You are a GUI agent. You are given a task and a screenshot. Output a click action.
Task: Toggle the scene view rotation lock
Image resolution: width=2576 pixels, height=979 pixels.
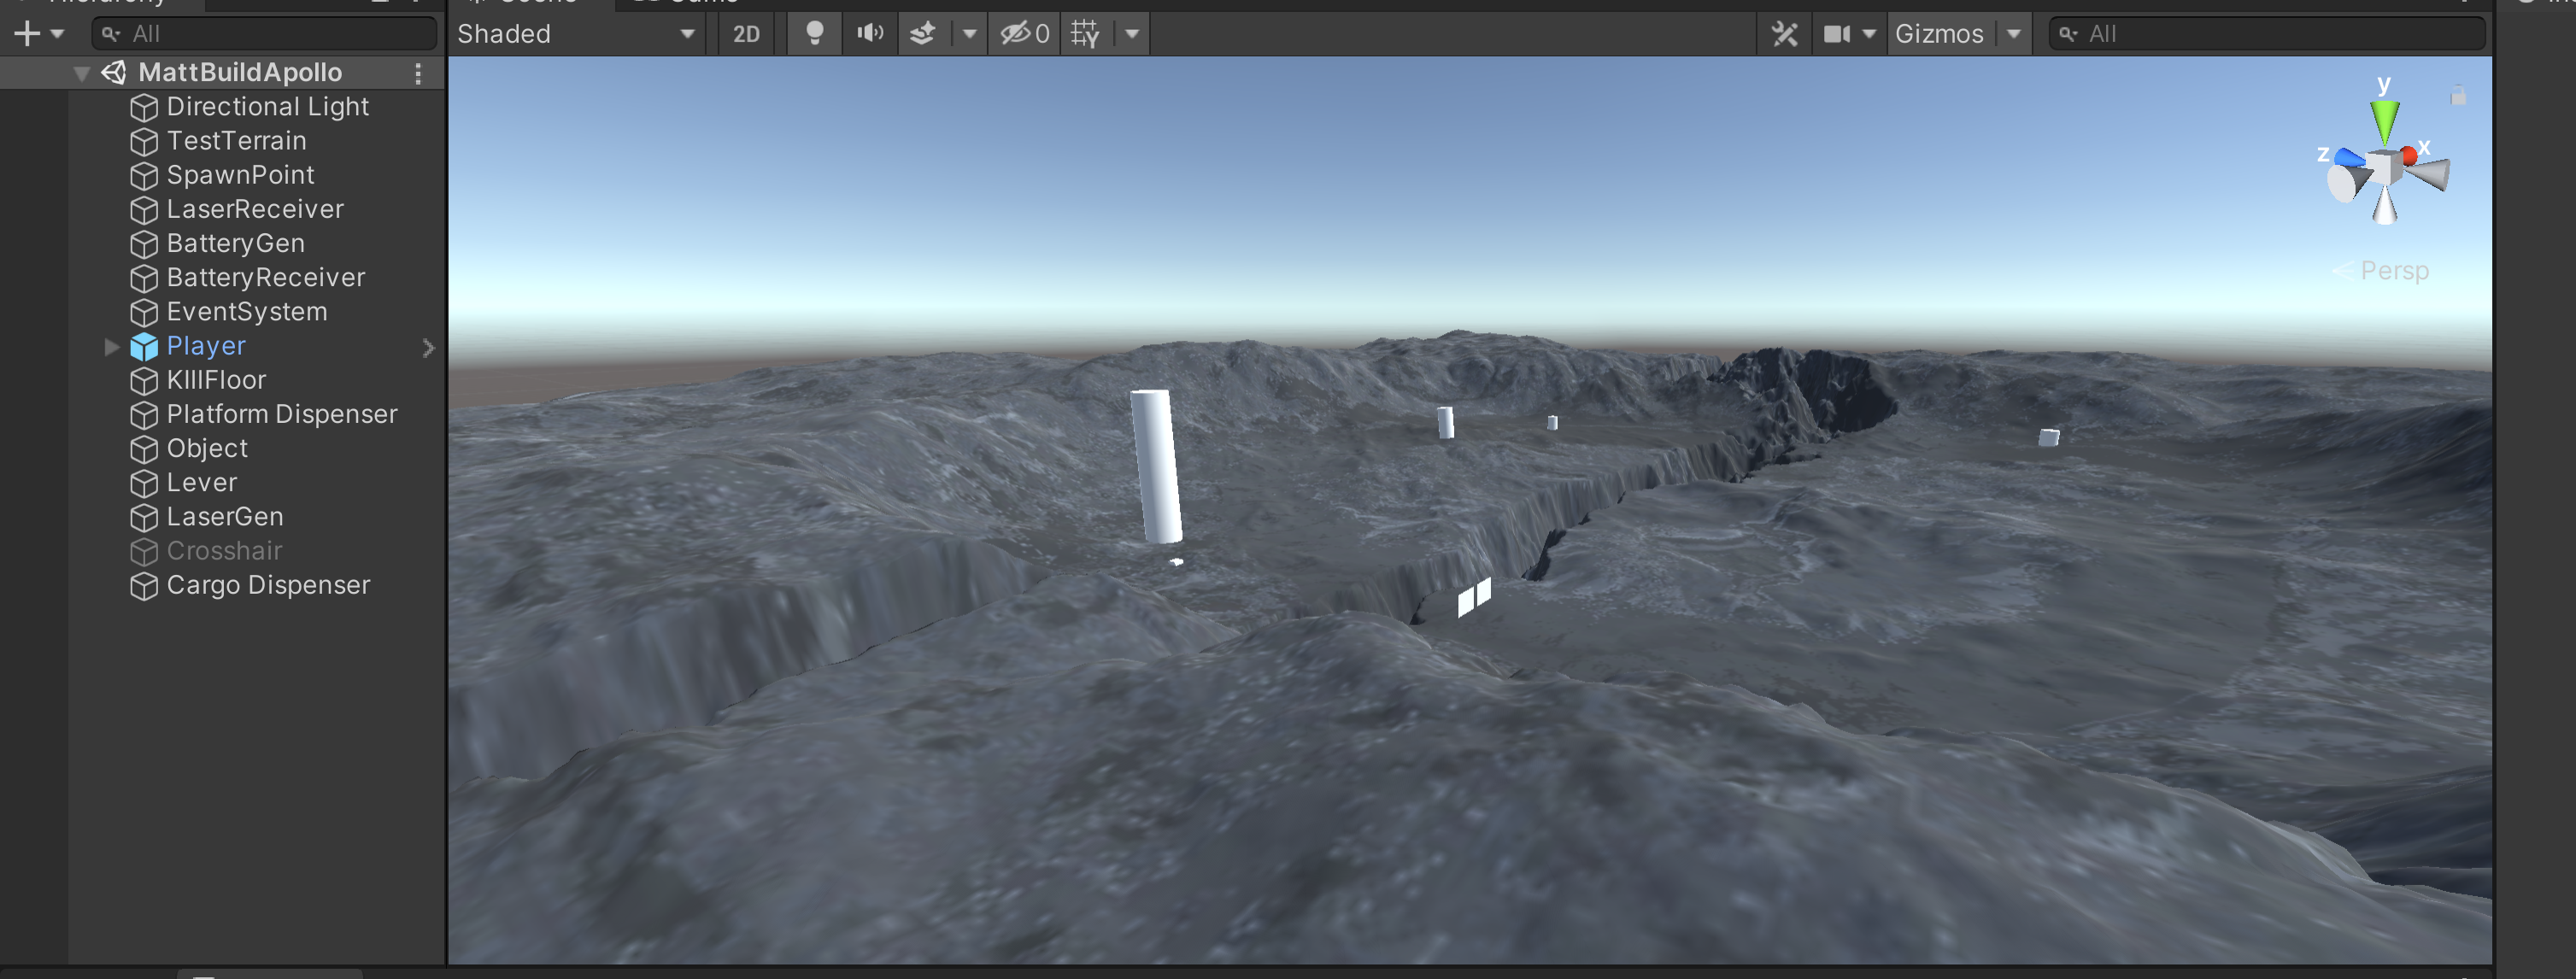2457,96
